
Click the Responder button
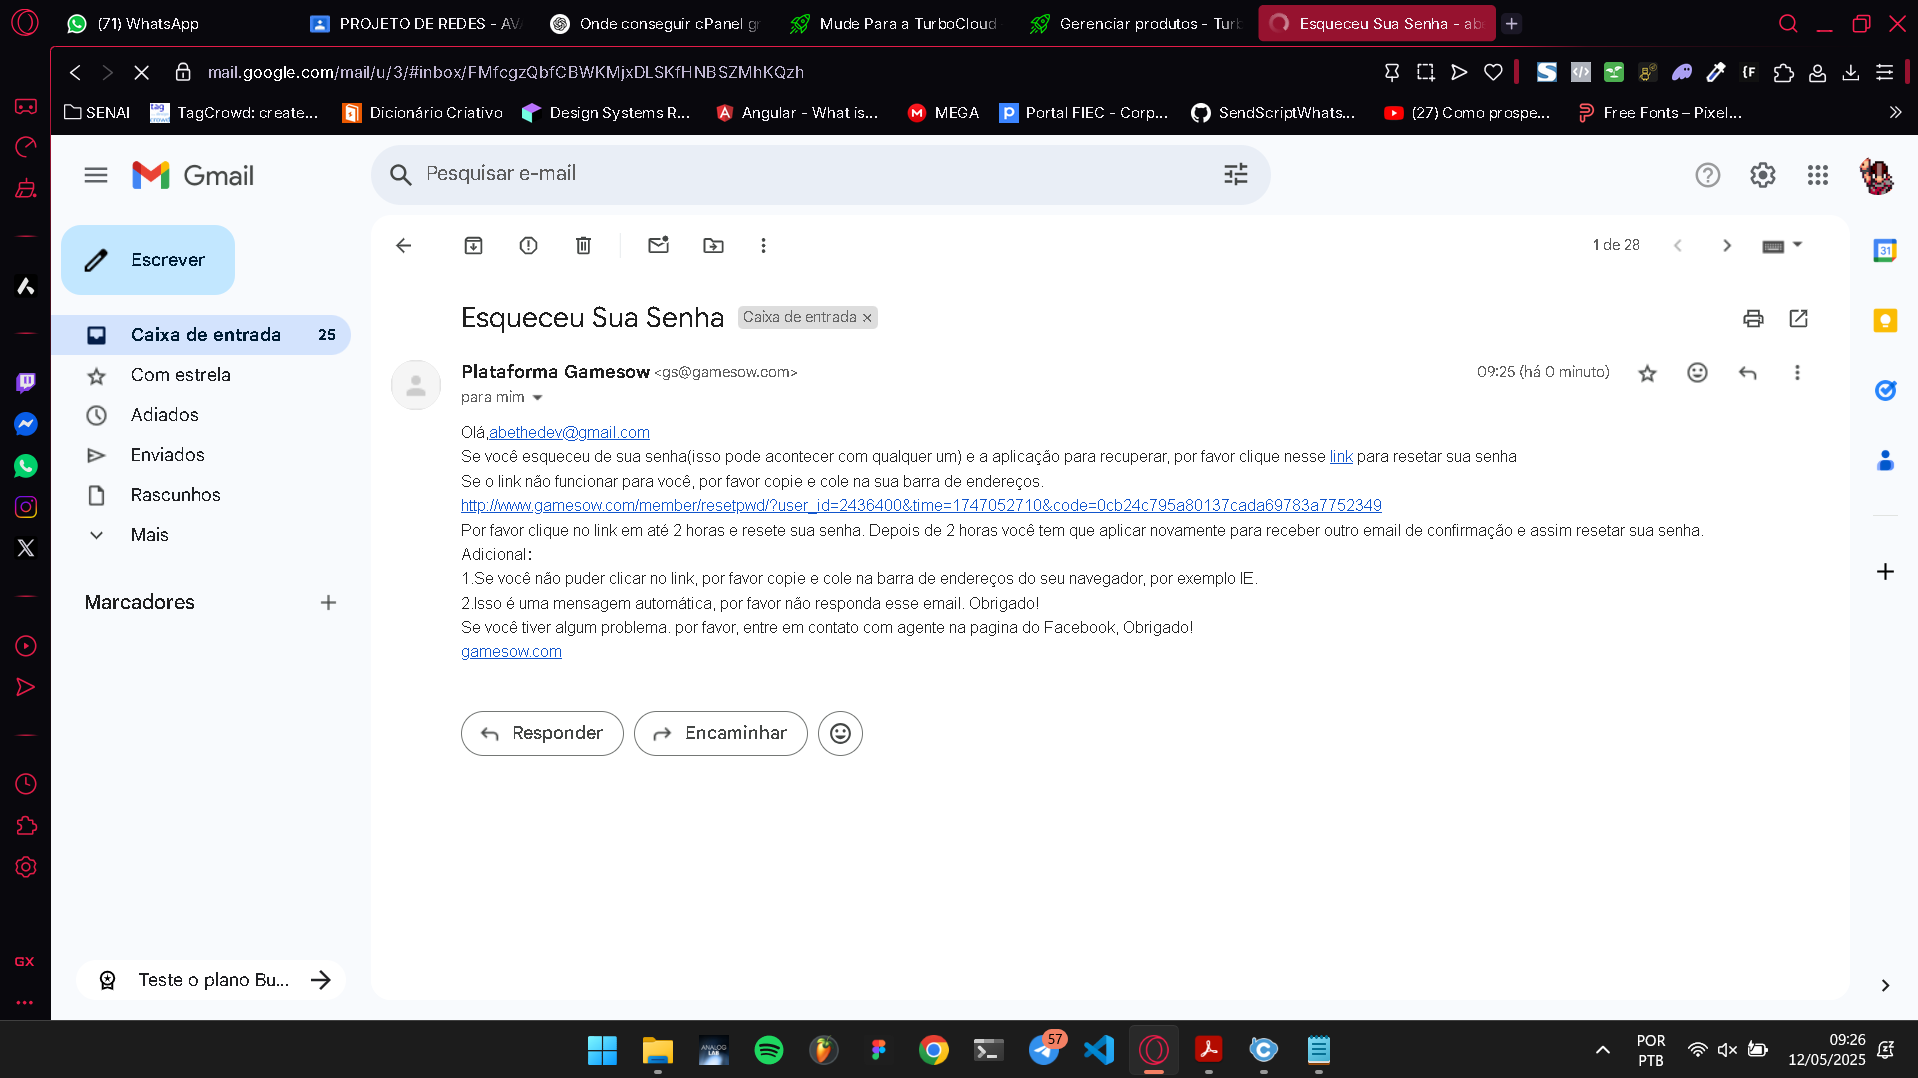[542, 733]
